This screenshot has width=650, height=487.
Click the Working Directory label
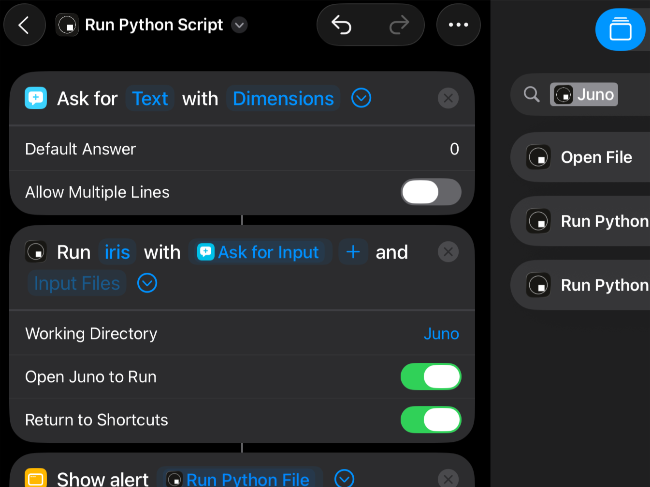tap(91, 334)
